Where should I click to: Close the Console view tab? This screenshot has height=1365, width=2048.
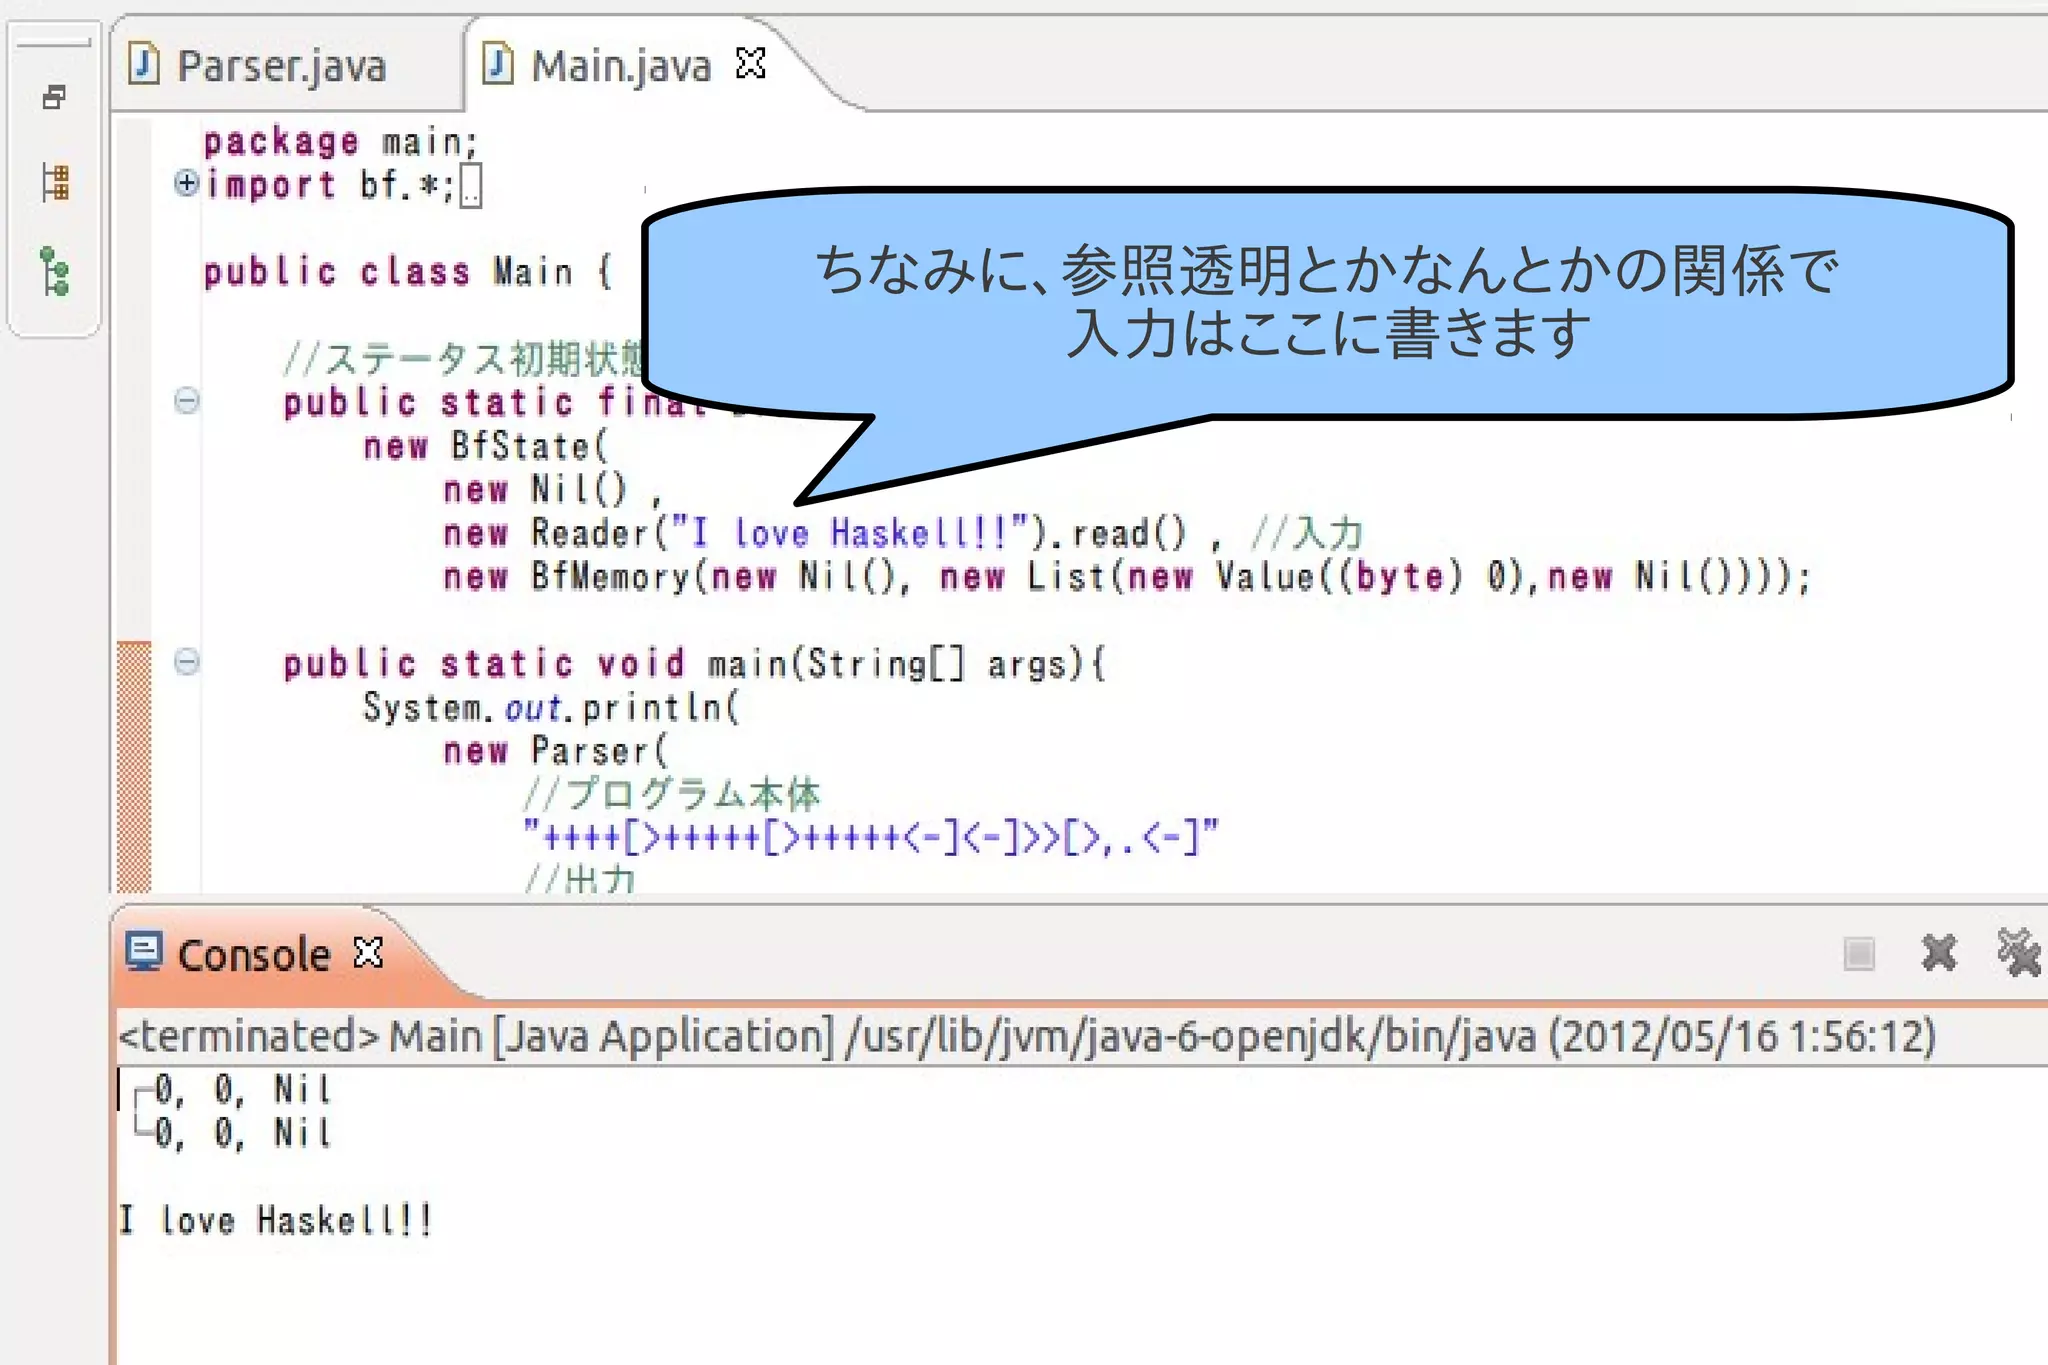[368, 953]
